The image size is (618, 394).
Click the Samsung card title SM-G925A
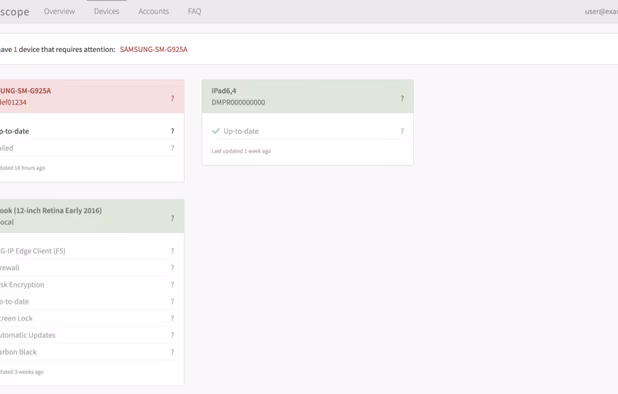point(26,91)
